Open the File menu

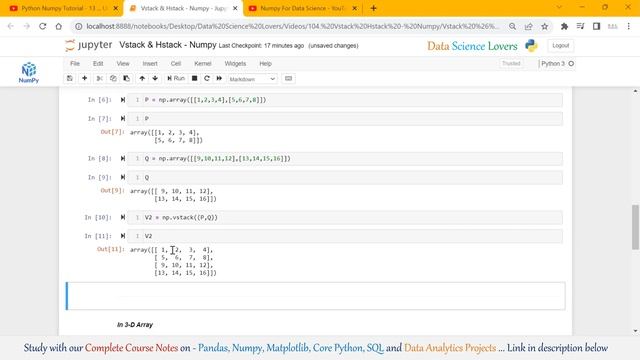click(75, 64)
